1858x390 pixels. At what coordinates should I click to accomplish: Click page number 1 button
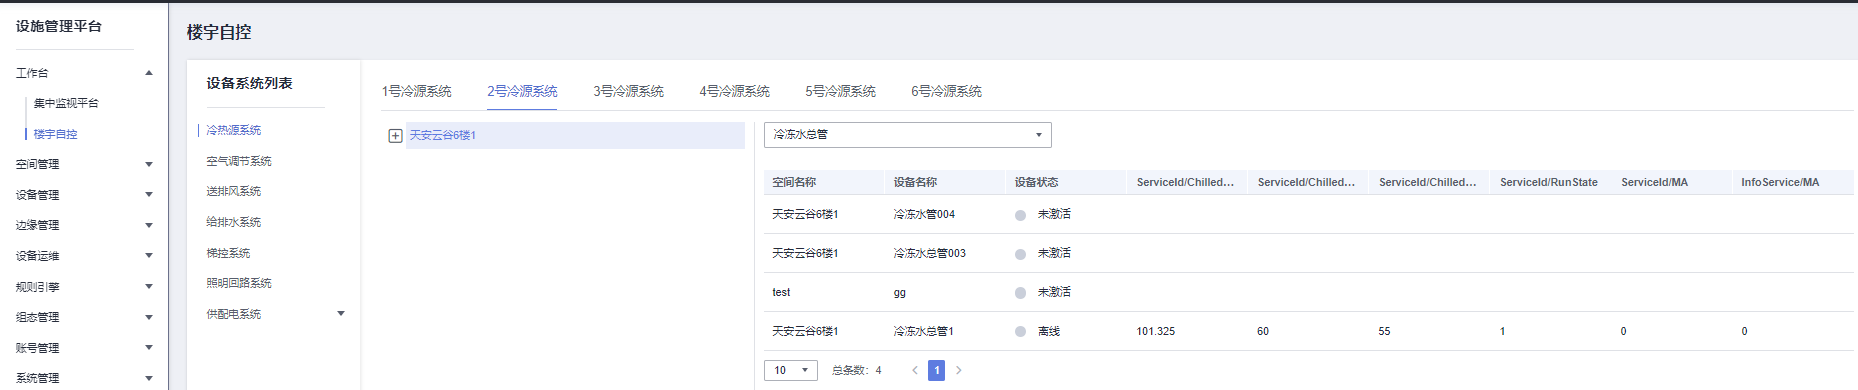936,370
